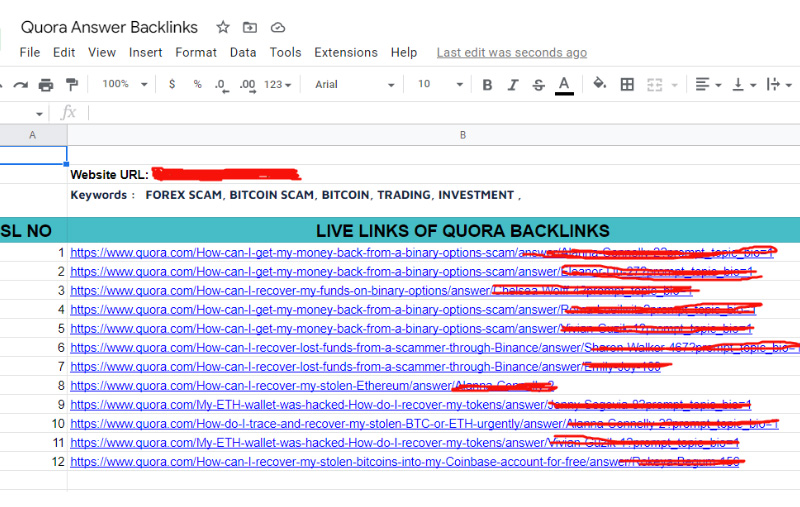Select the serial number 4 cell
Image resolution: width=800 pixels, height=507 pixels.
click(x=33, y=310)
